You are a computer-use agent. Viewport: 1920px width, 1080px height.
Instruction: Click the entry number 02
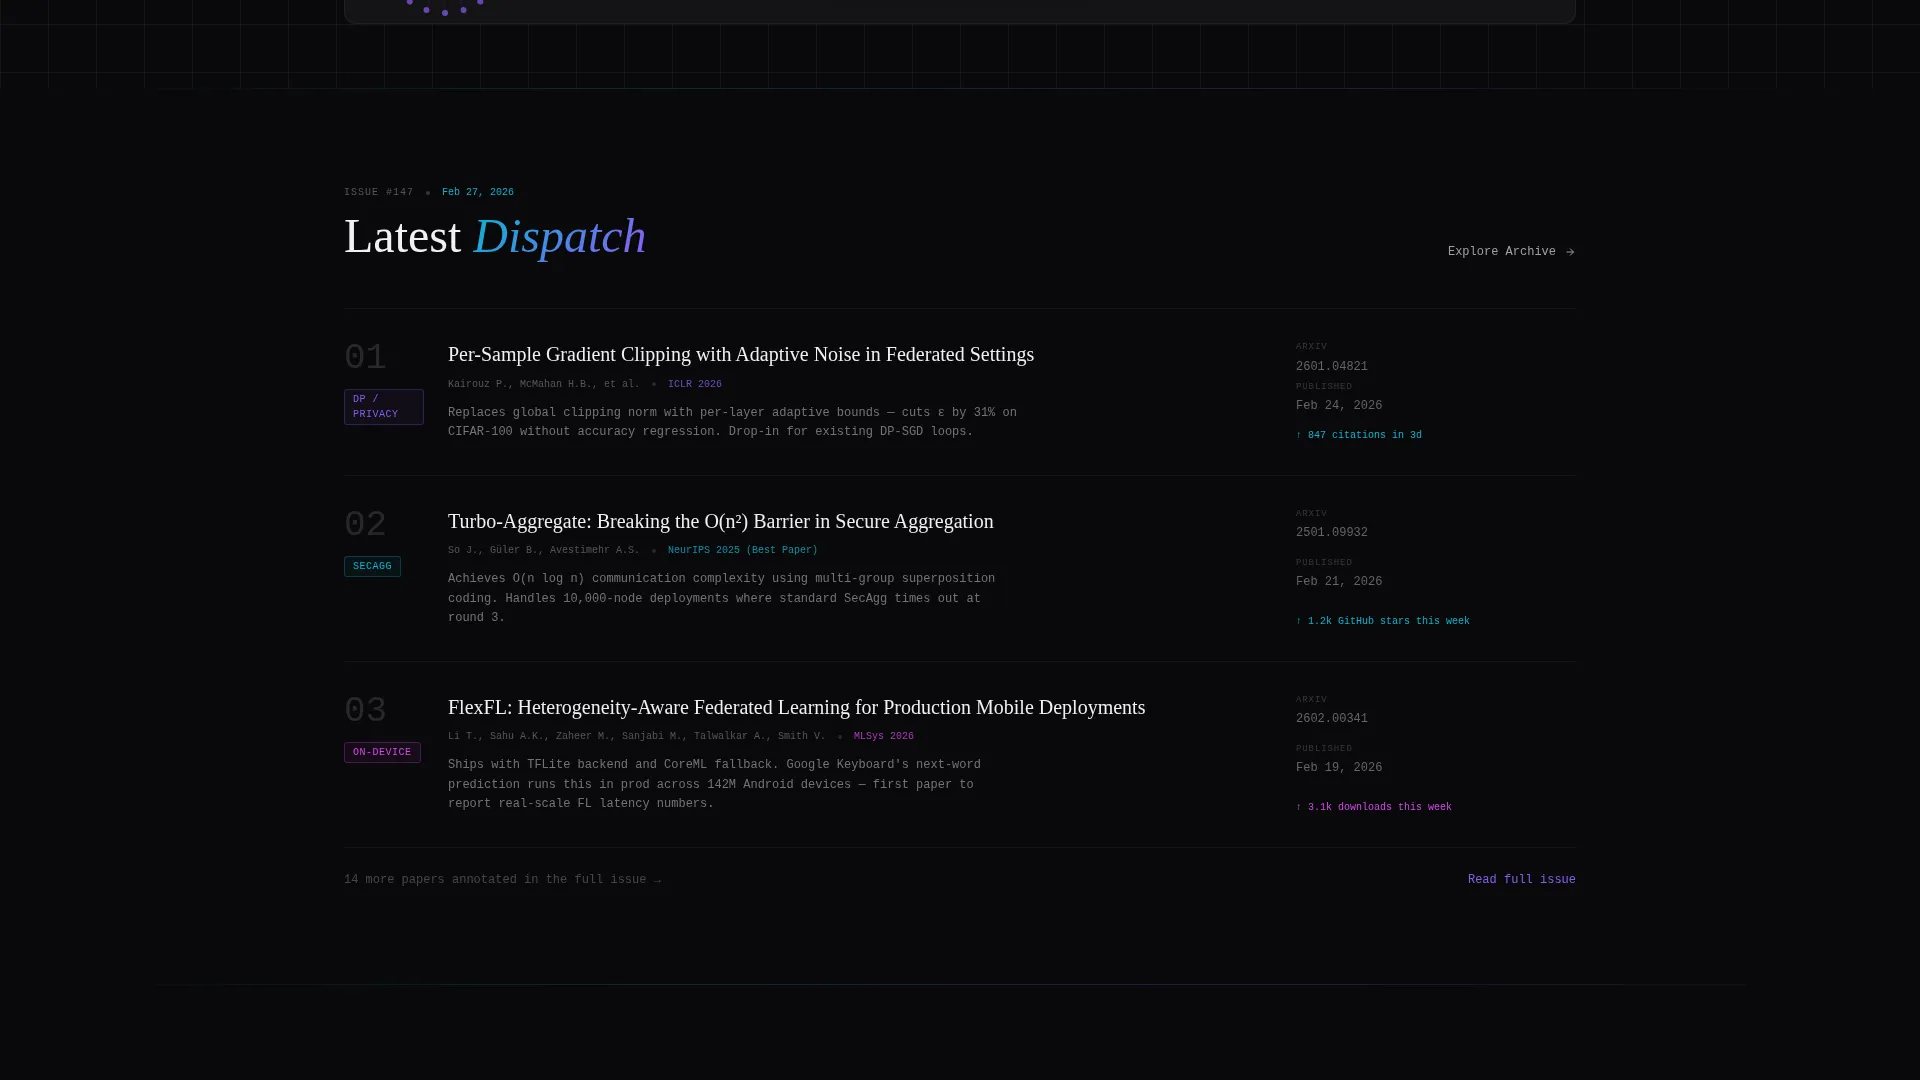click(x=365, y=525)
